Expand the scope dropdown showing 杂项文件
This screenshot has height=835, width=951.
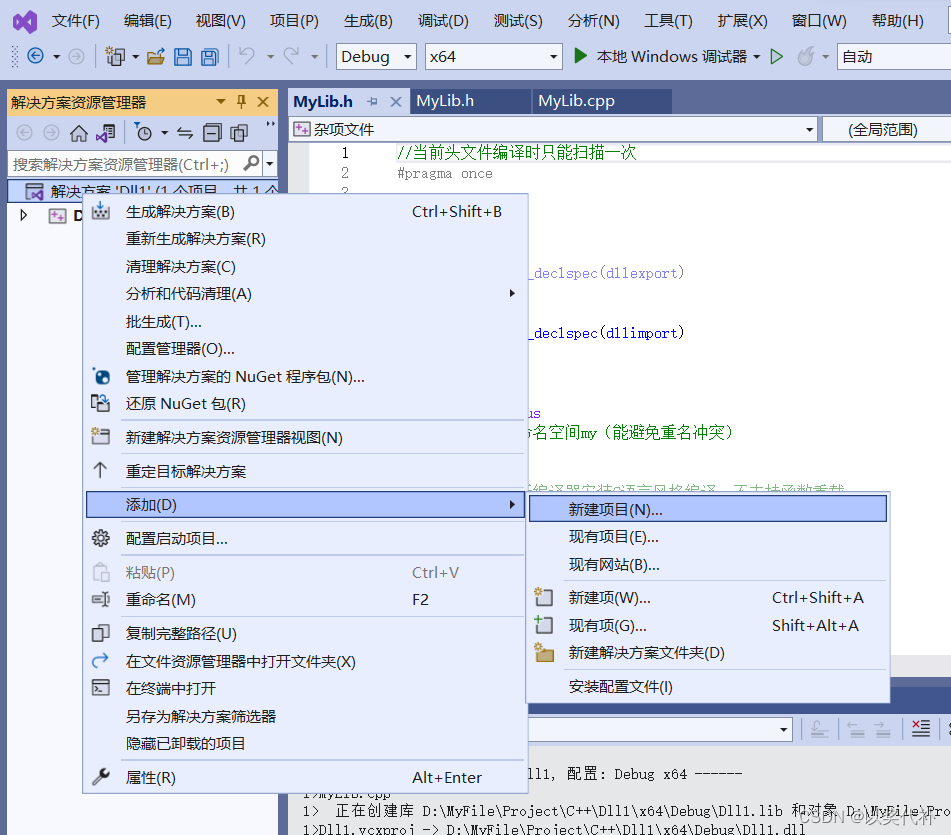pyautogui.click(x=808, y=128)
